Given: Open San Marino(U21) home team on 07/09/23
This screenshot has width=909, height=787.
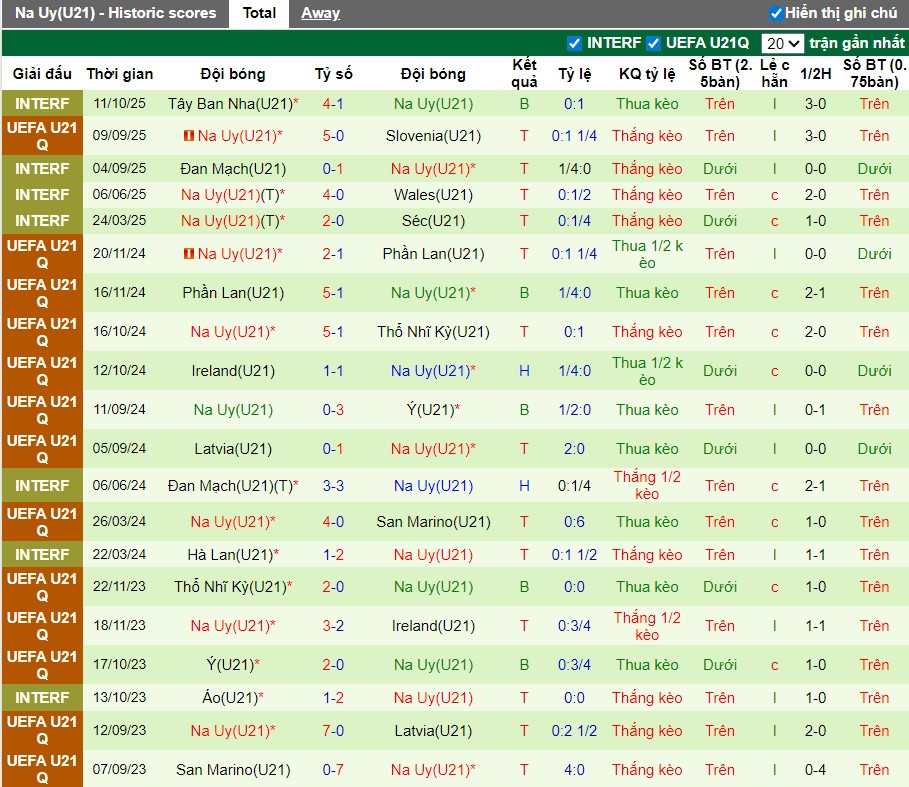Looking at the screenshot, I should point(233,770).
